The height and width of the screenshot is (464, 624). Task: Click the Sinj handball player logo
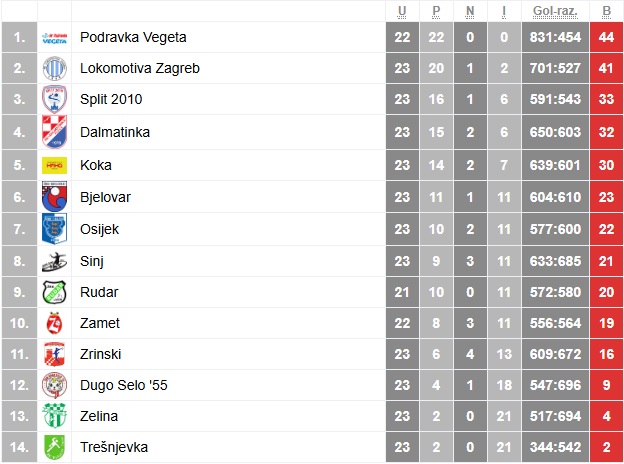(x=55, y=261)
